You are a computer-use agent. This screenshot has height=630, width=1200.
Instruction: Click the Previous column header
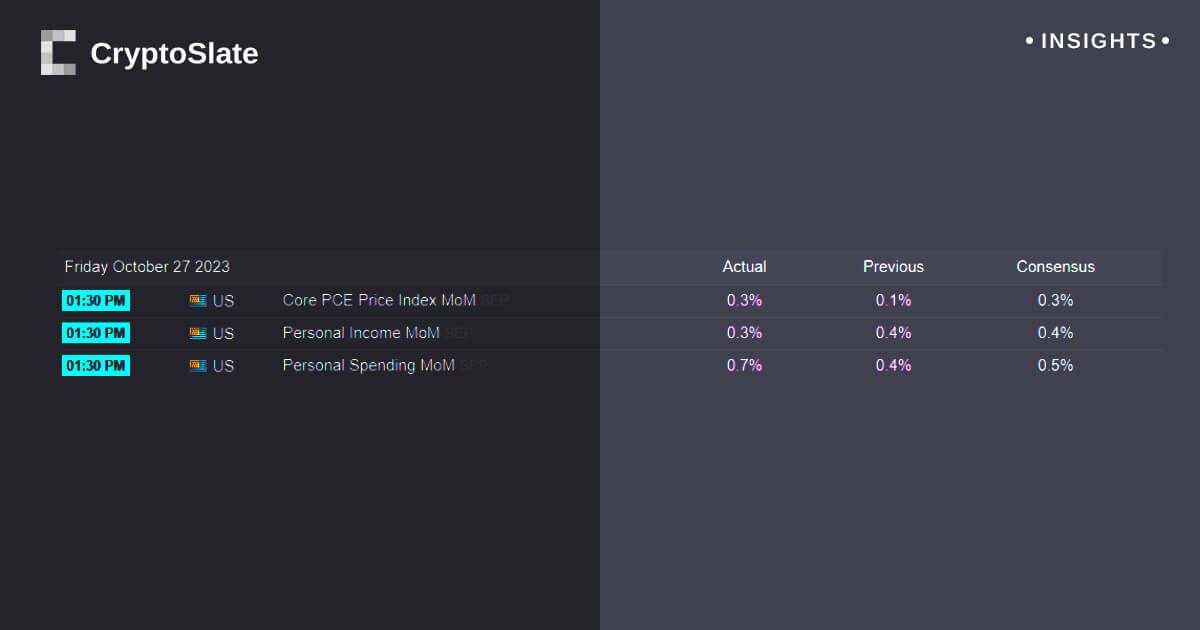point(893,267)
